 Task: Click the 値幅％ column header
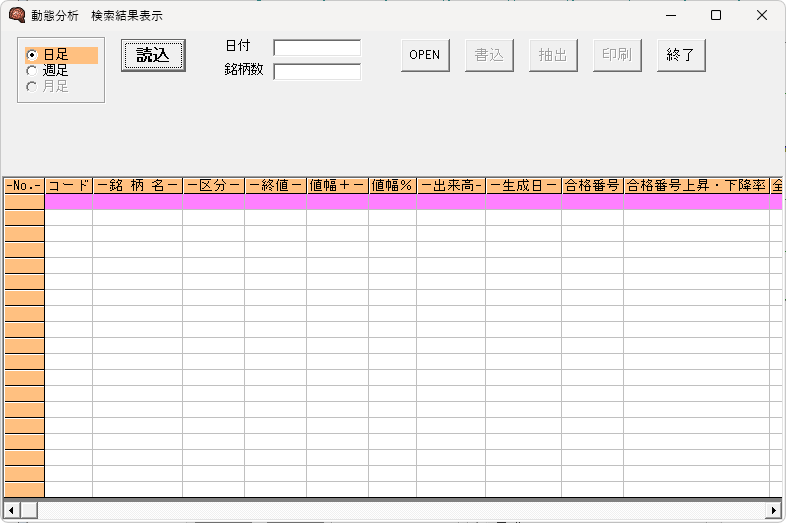[x=392, y=186]
